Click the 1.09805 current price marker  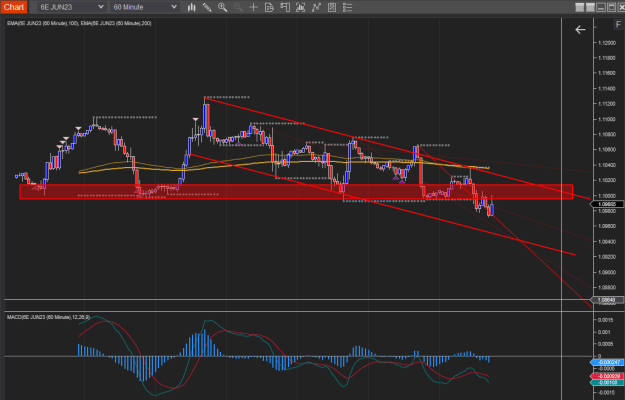[x=606, y=204]
